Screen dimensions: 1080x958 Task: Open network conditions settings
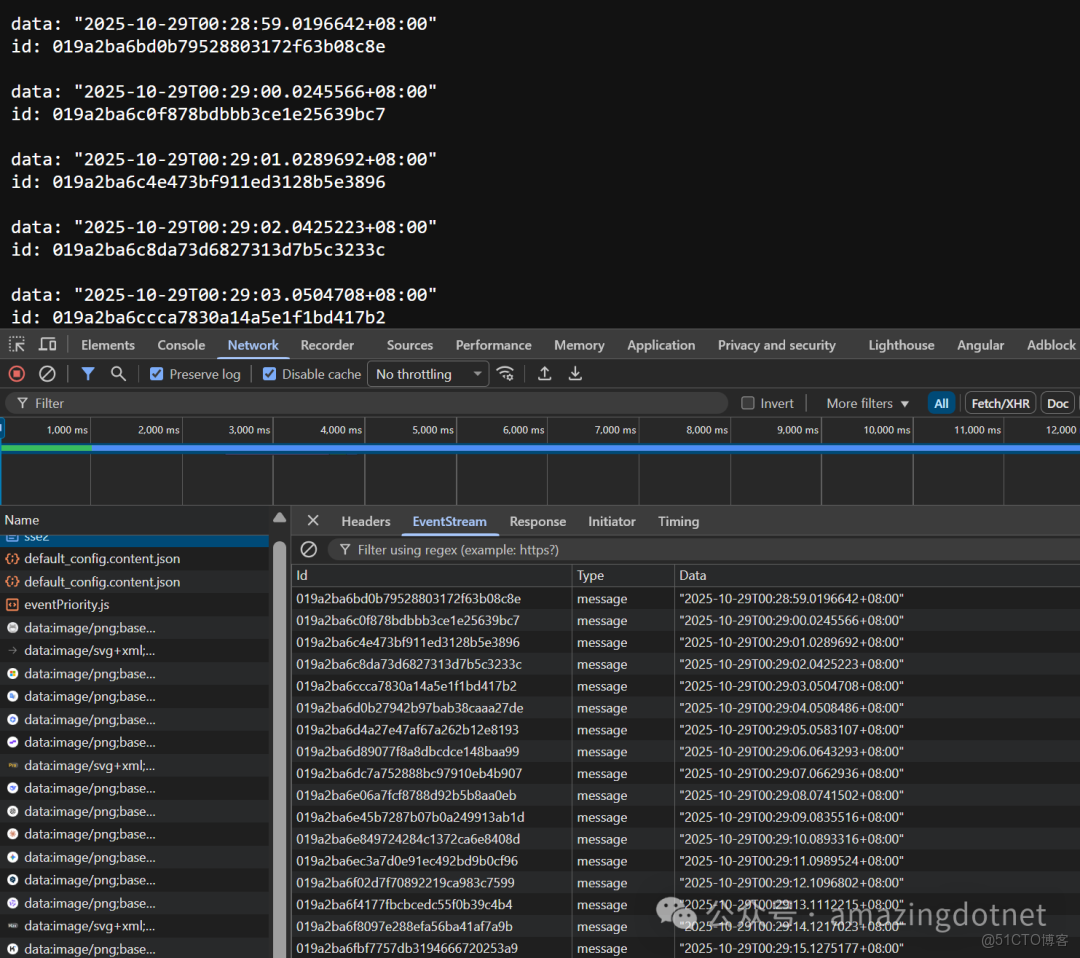point(506,373)
